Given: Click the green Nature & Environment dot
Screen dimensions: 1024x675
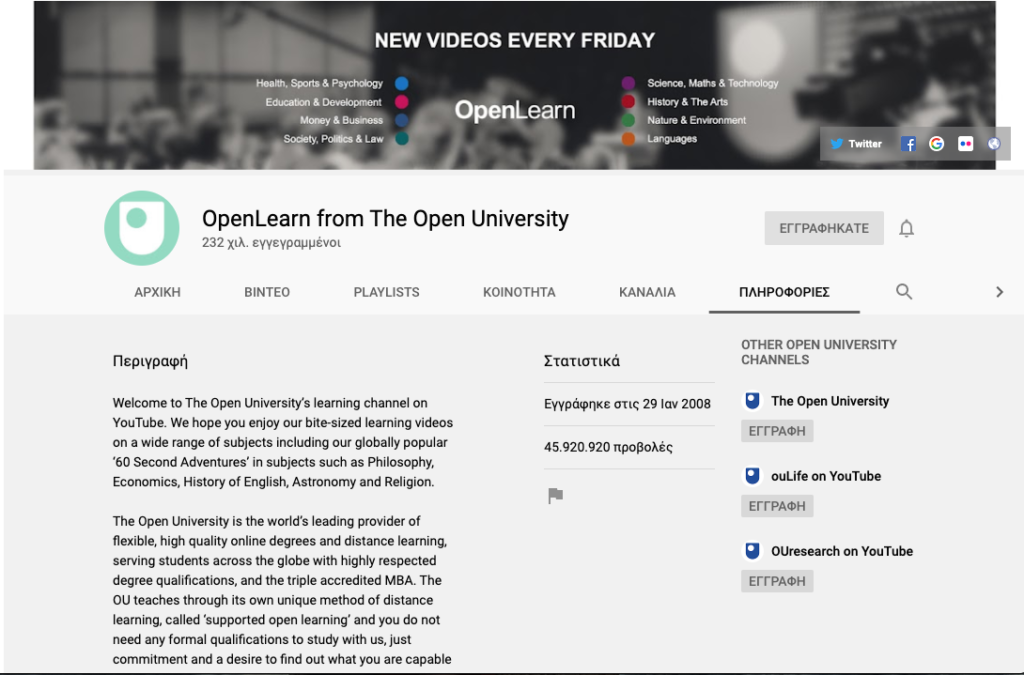Looking at the screenshot, I should [628, 120].
